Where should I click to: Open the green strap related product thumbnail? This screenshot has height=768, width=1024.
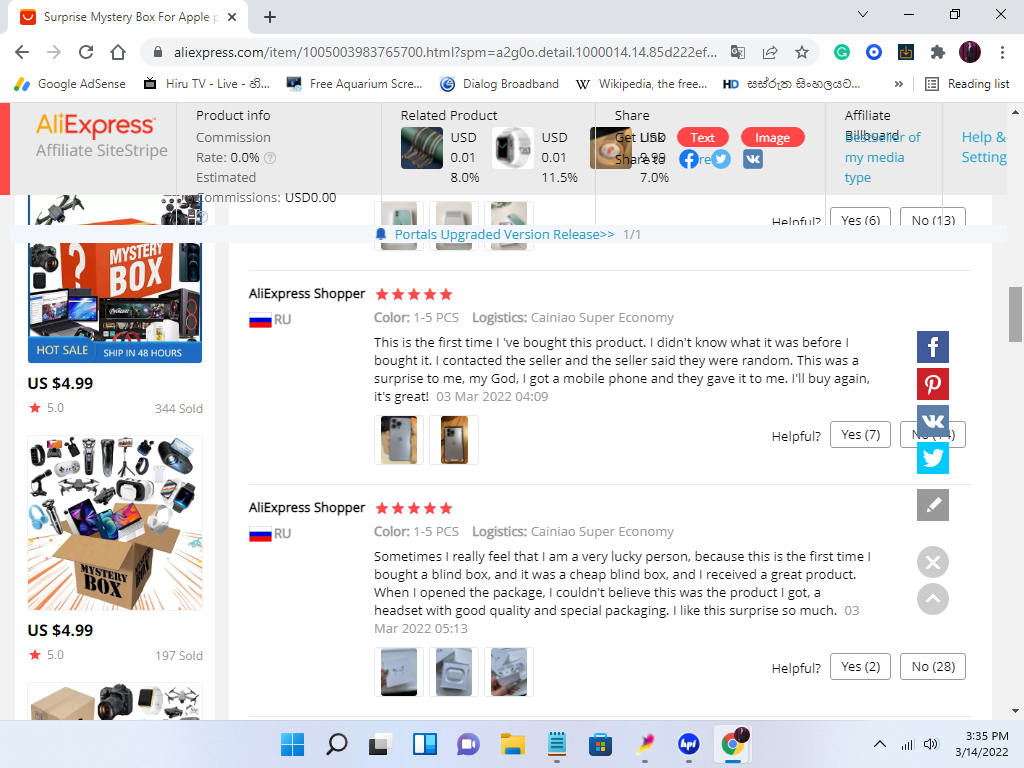pos(422,148)
